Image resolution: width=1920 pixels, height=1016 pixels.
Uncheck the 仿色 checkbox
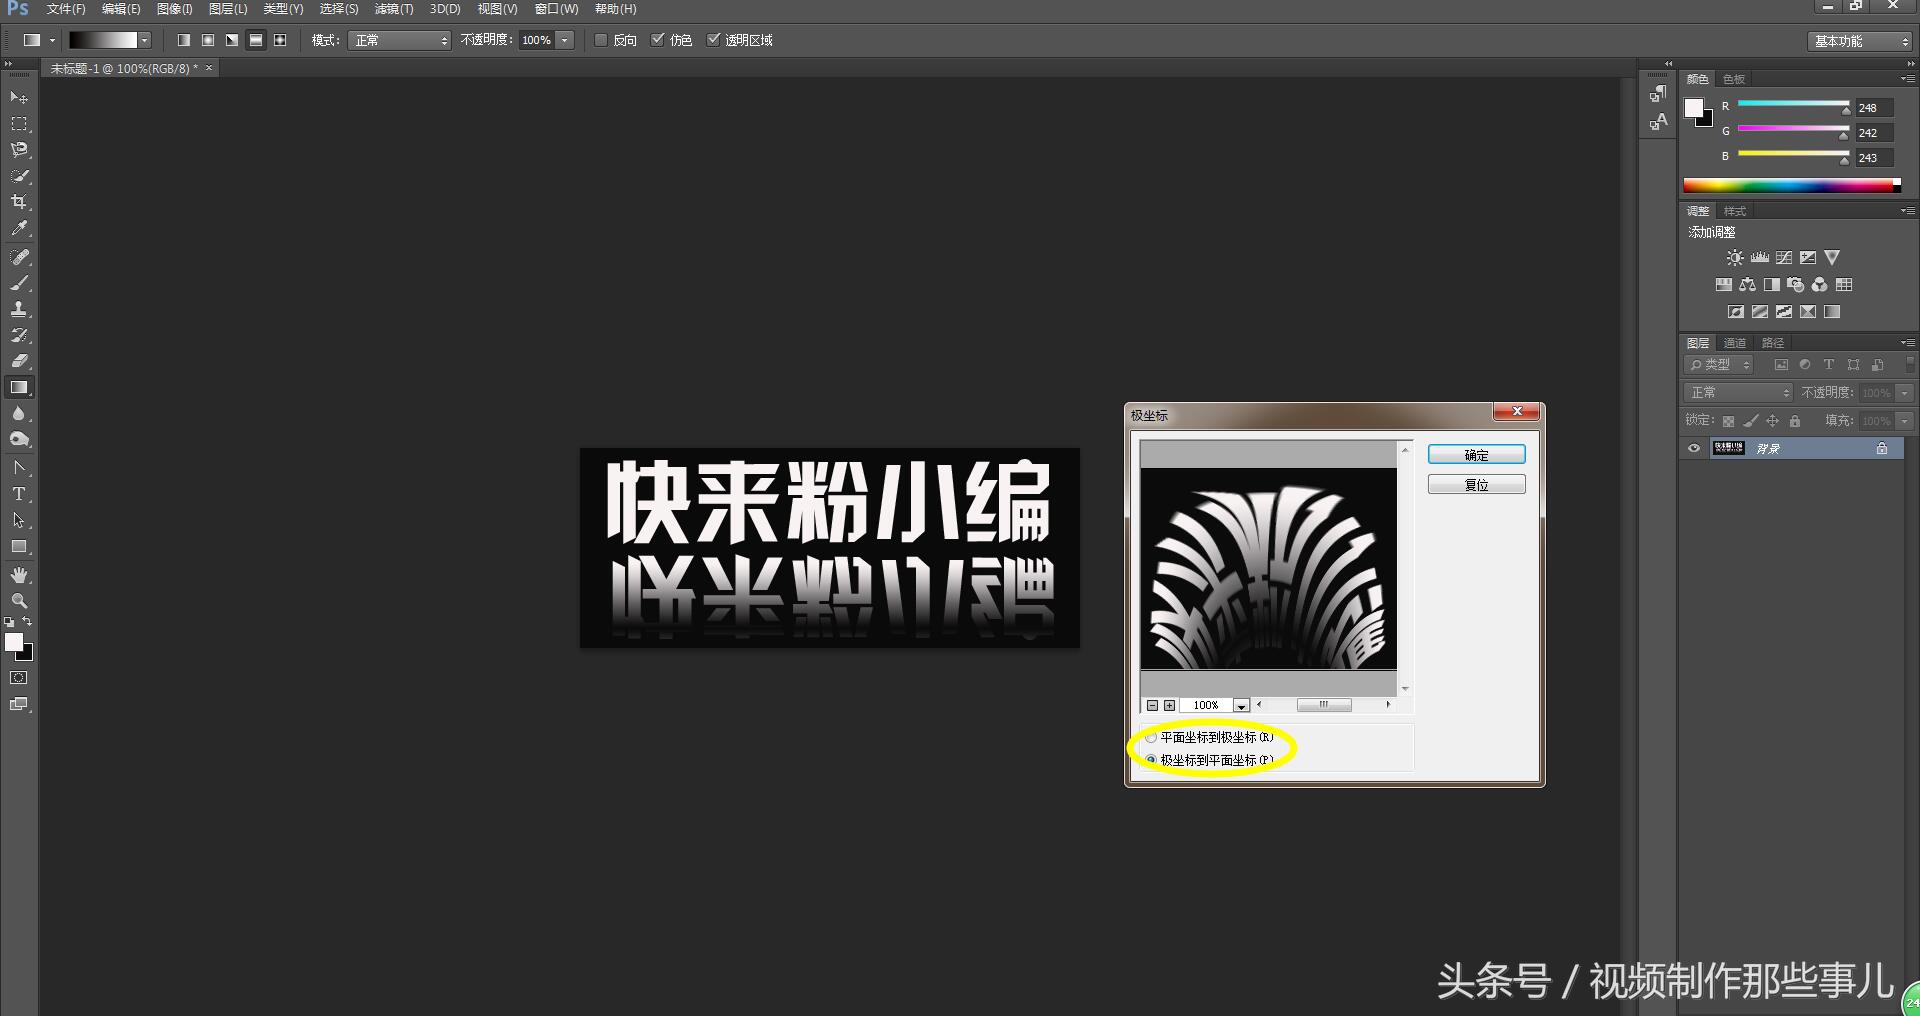tap(658, 40)
